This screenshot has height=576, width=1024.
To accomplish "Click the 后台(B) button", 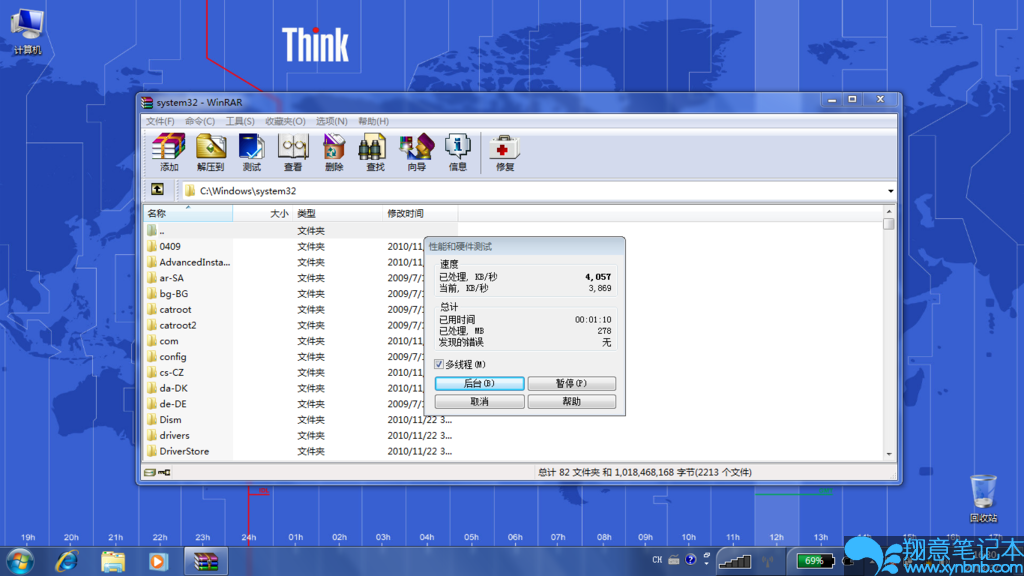I will (479, 383).
